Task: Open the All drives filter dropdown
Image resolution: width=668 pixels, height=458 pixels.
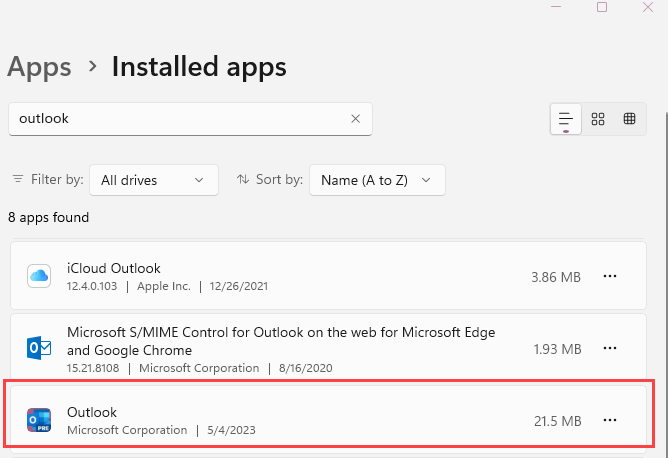Action: 153,180
